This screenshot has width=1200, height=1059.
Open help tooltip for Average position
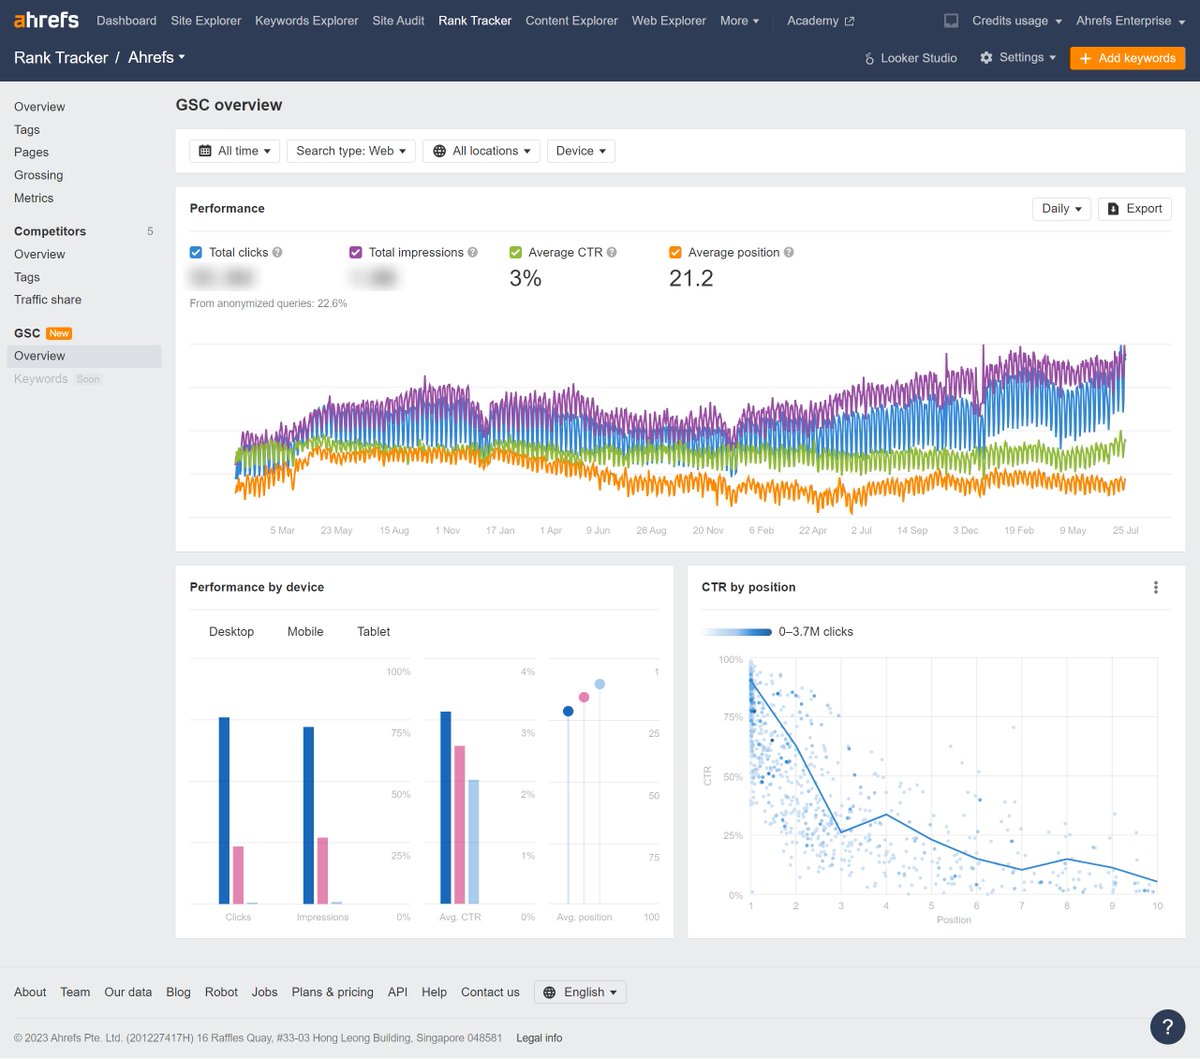click(789, 252)
